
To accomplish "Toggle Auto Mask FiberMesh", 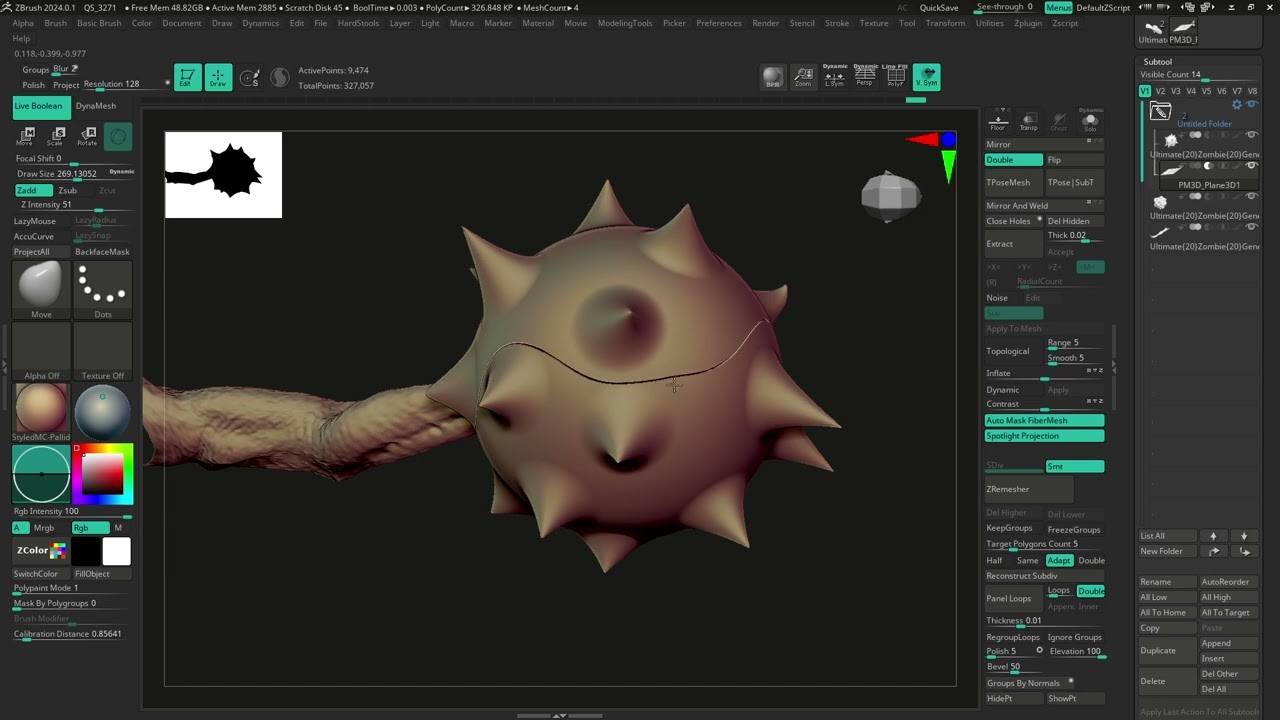I will 1045,421.
